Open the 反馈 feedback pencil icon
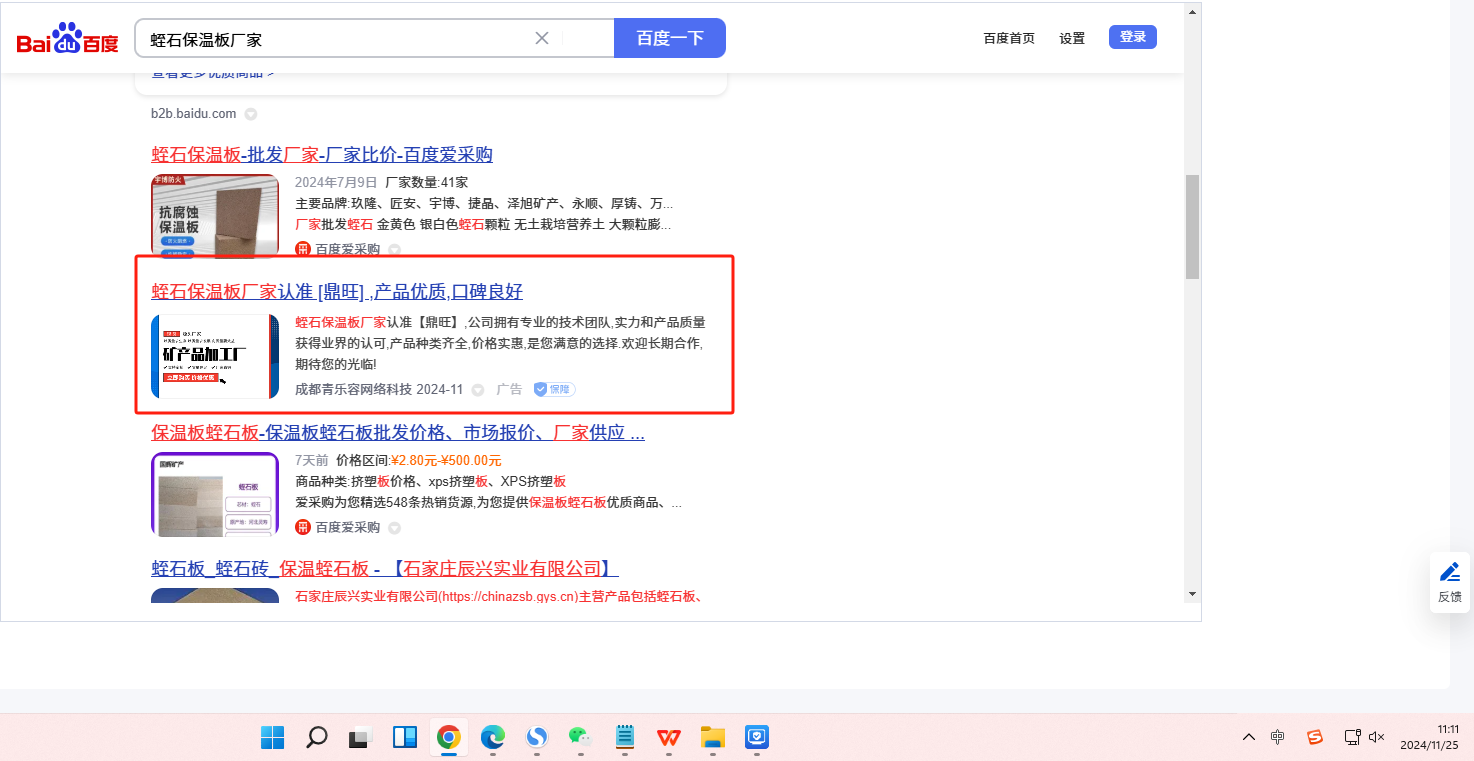The image size is (1474, 761). point(1449,572)
